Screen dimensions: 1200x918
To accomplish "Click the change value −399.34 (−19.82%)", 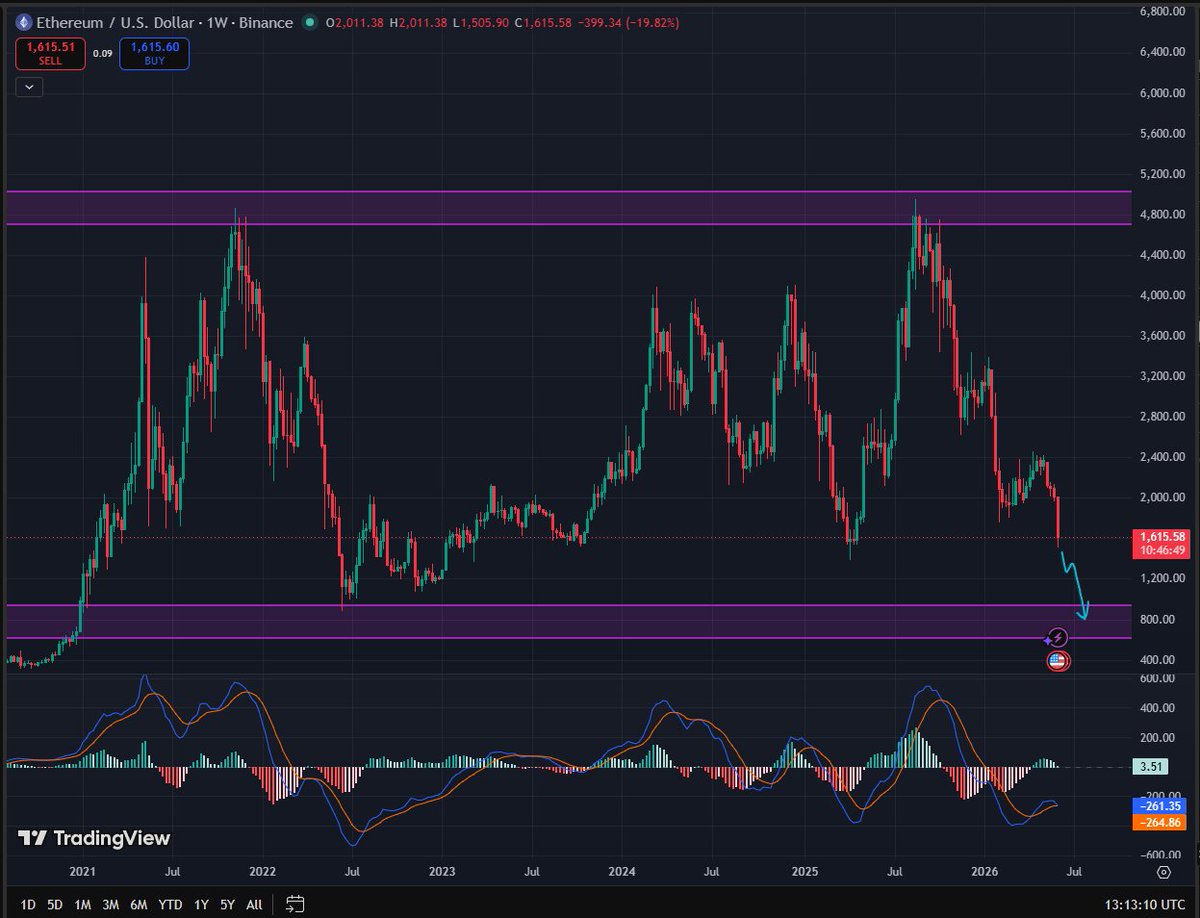I will click(628, 22).
